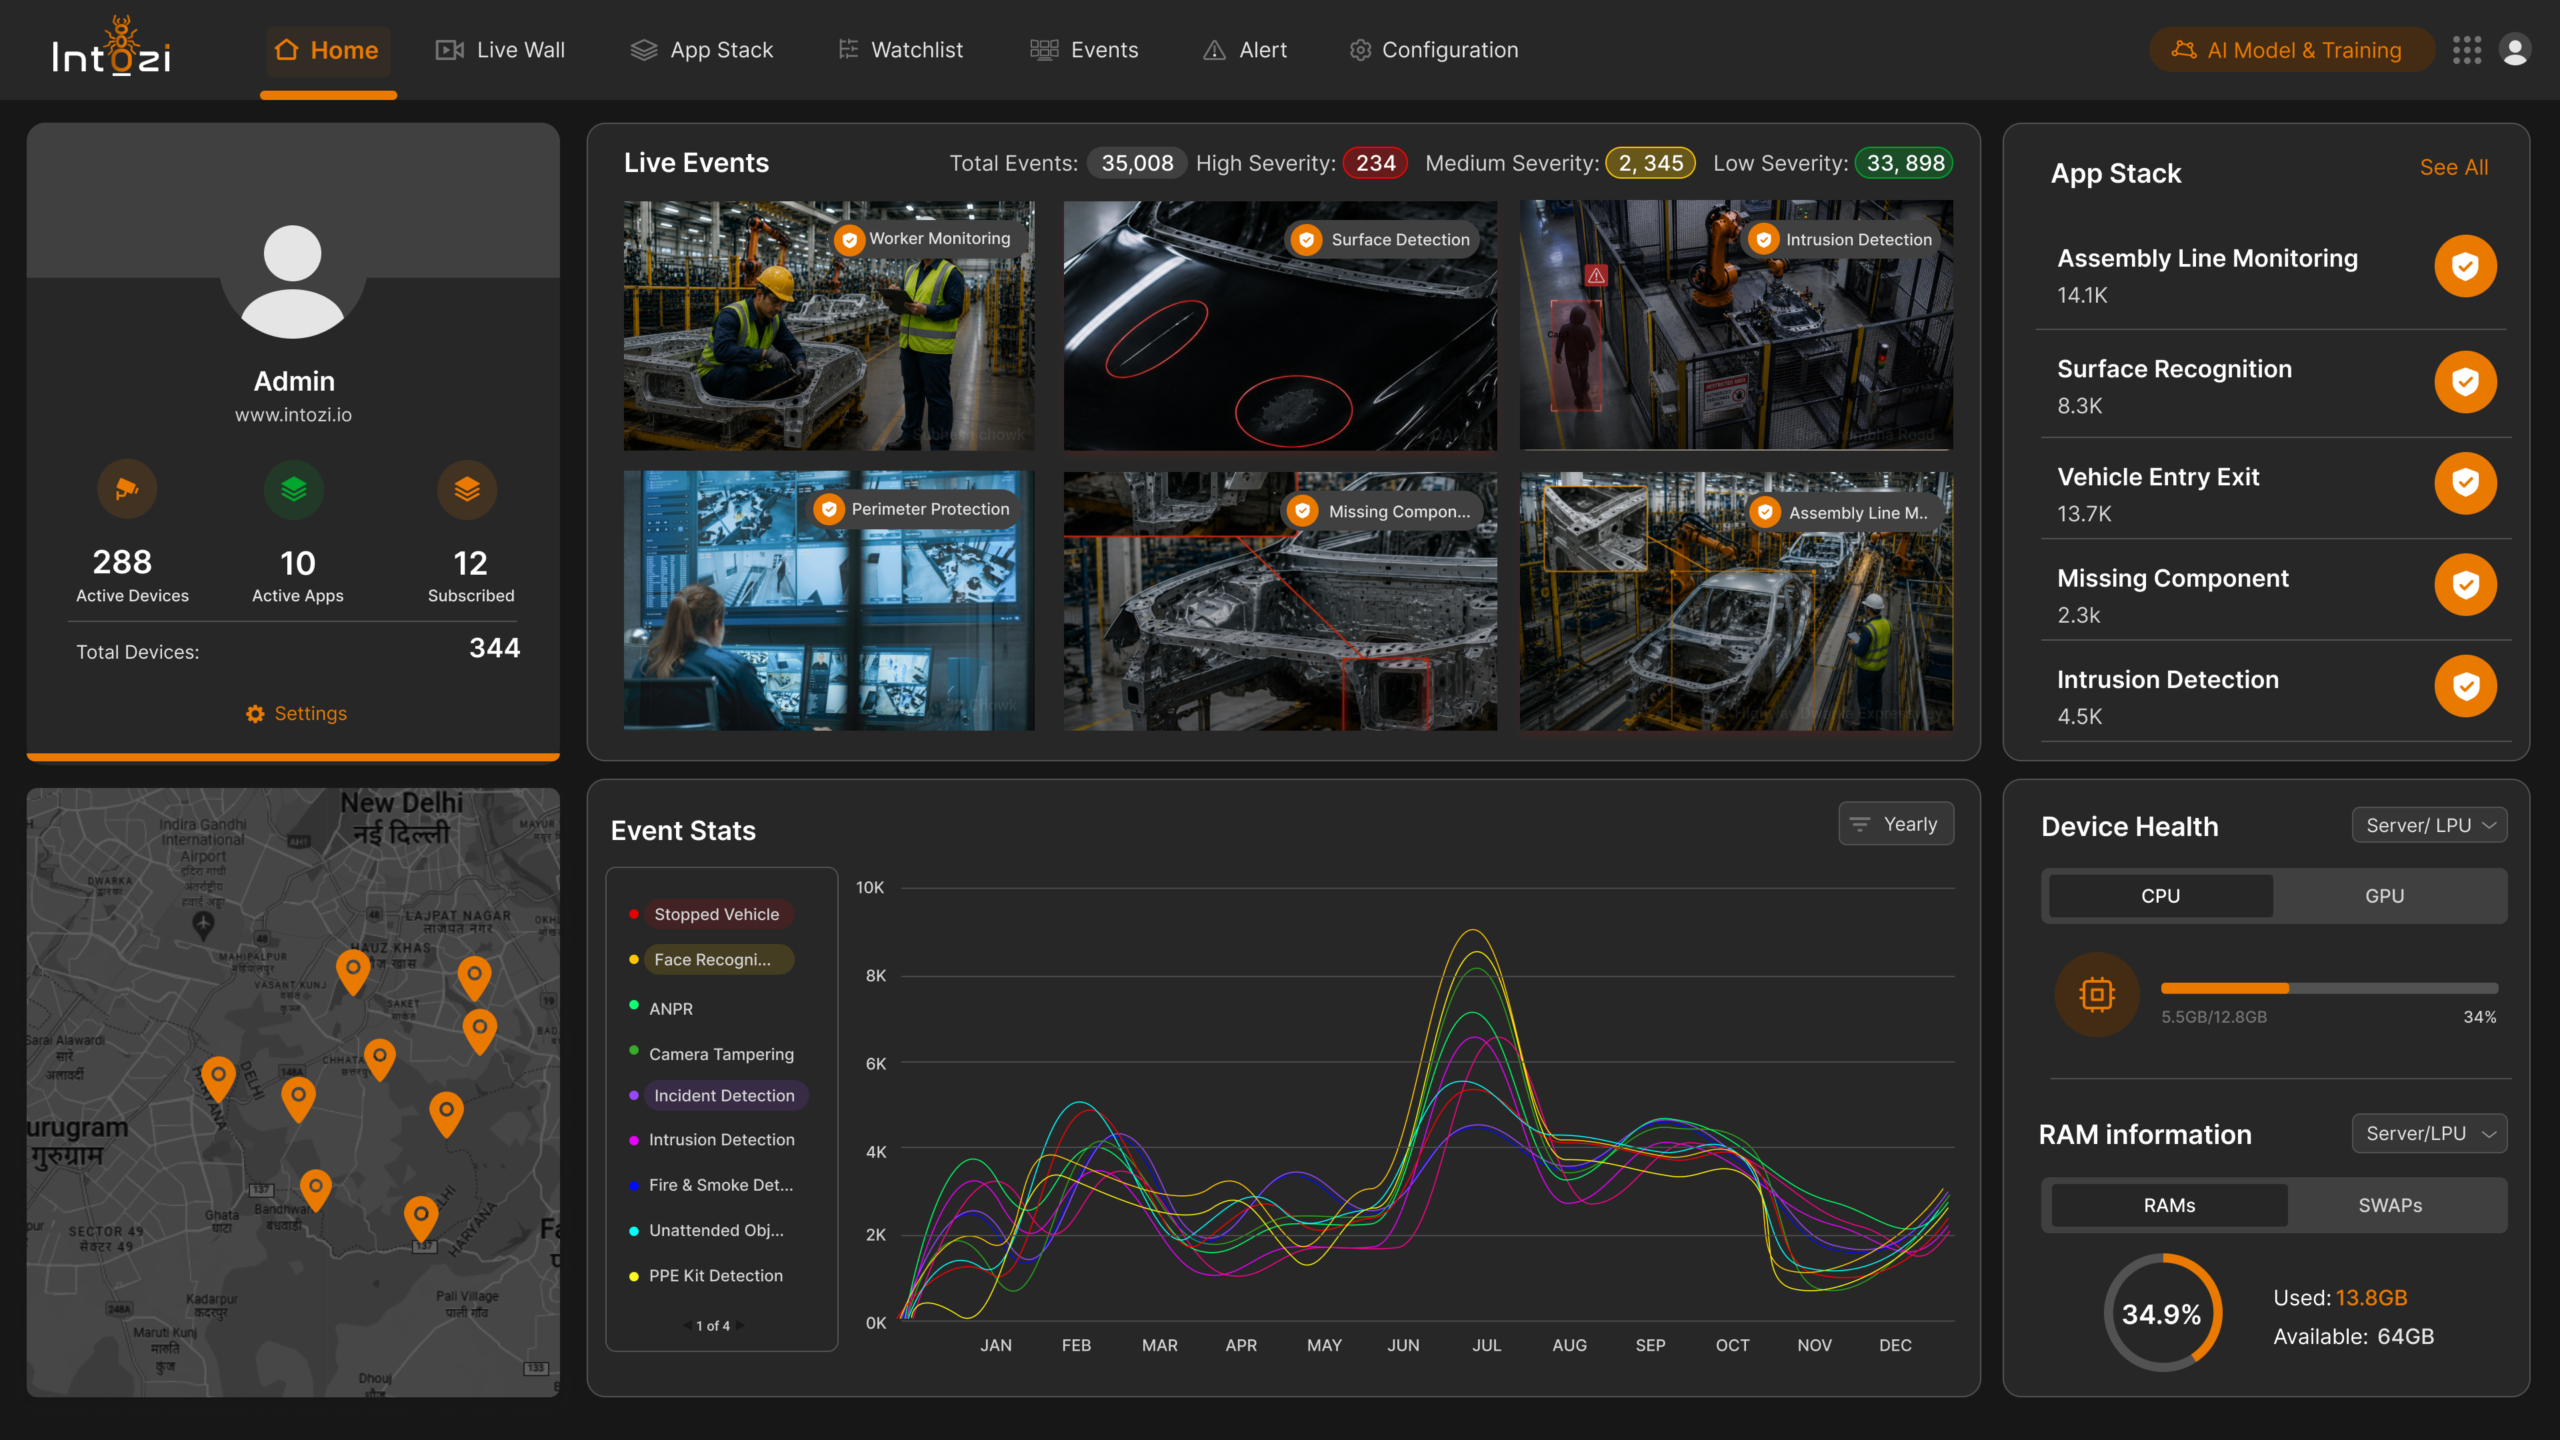Click the map pin near Bandhwari
This screenshot has width=2560, height=1440.
tap(316, 1191)
